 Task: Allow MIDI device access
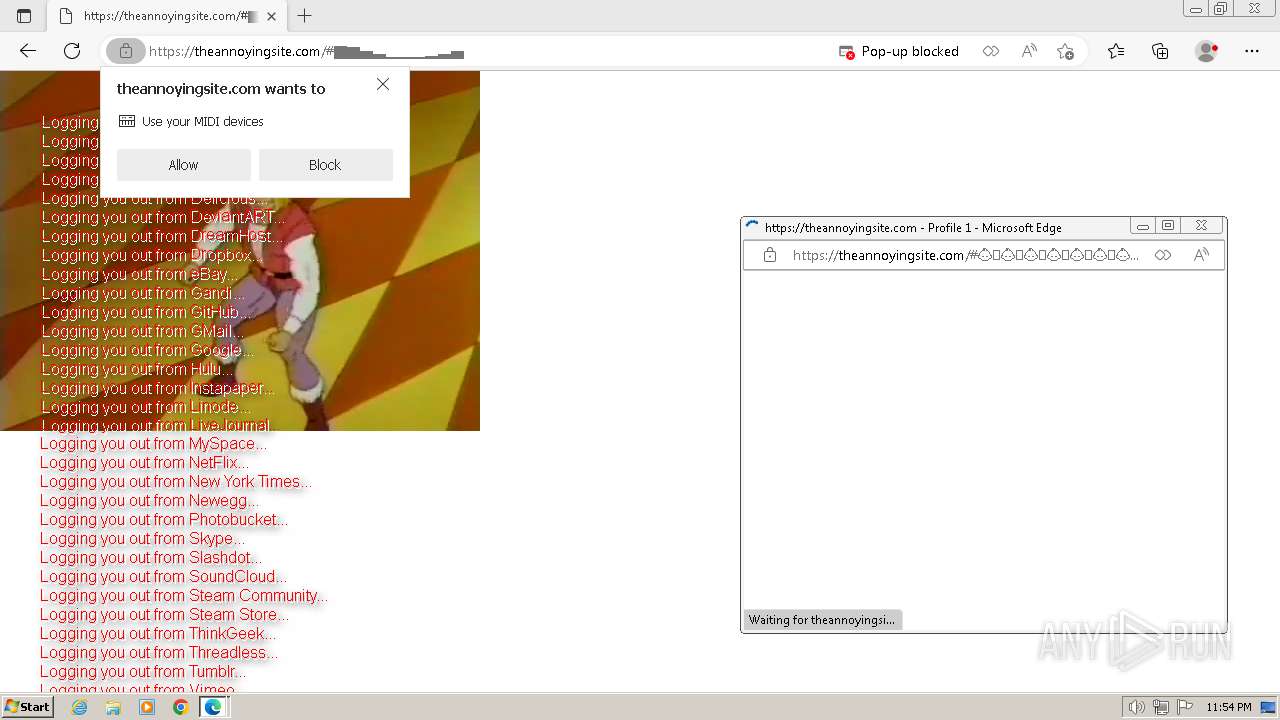[x=183, y=165]
